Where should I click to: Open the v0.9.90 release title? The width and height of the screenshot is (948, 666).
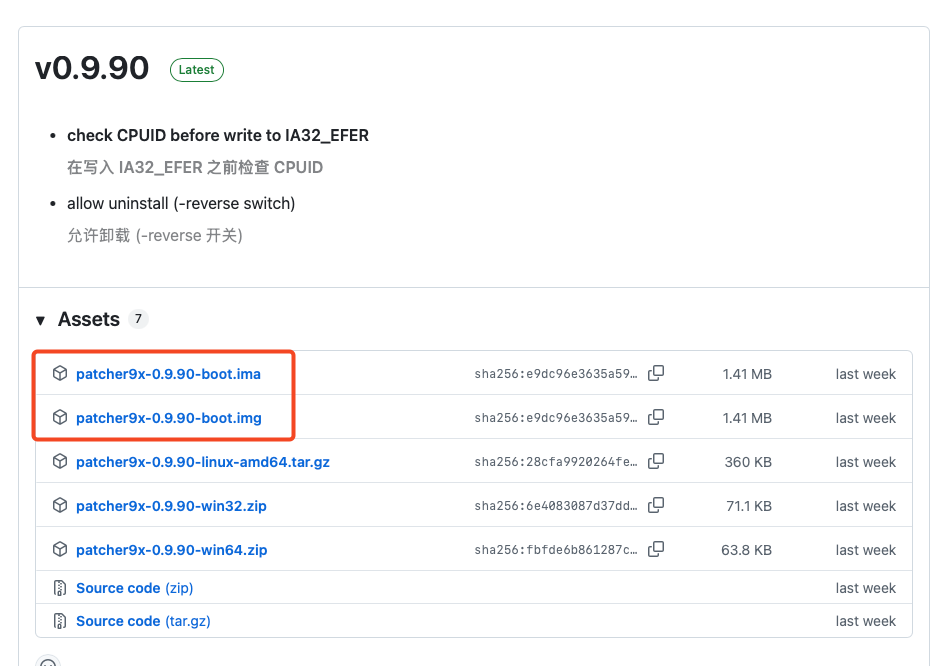pyautogui.click(x=92, y=69)
